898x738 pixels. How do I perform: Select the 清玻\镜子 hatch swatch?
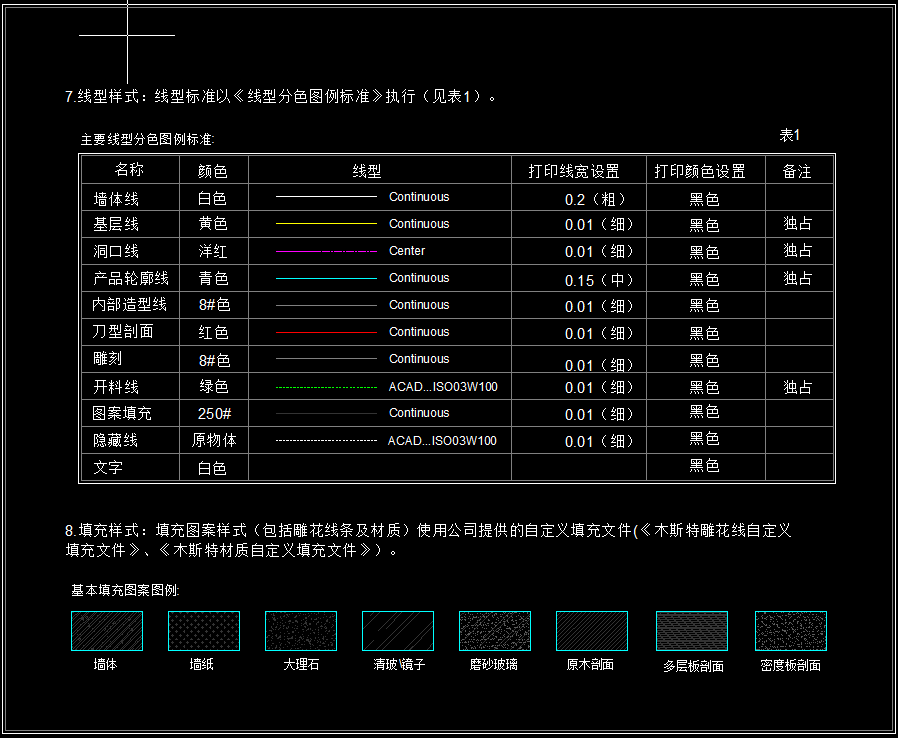398,631
